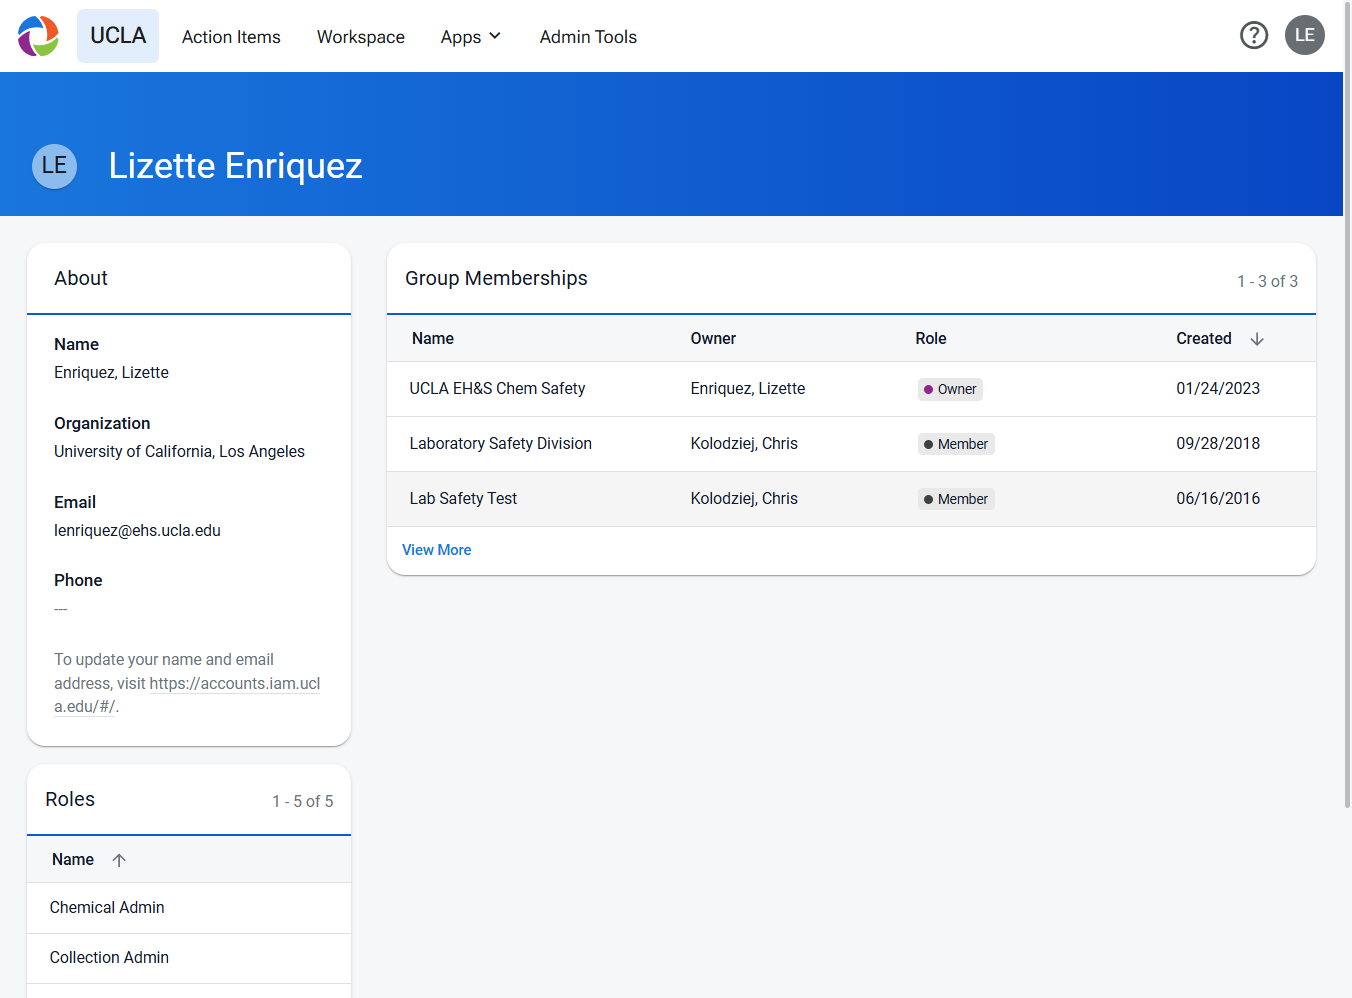Toggle Roles Name sort arrow
The height and width of the screenshot is (998, 1352).
coord(119,860)
